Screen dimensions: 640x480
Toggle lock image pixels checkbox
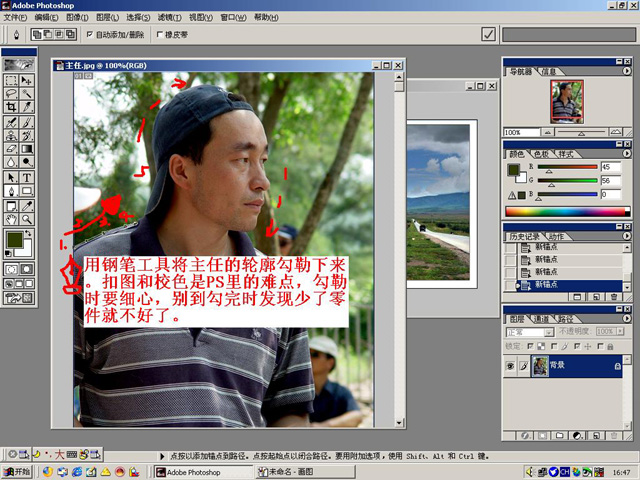pos(554,346)
